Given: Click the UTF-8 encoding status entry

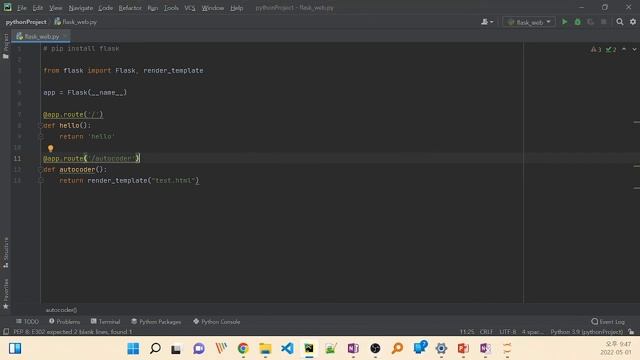Looking at the screenshot, I should (x=508, y=332).
